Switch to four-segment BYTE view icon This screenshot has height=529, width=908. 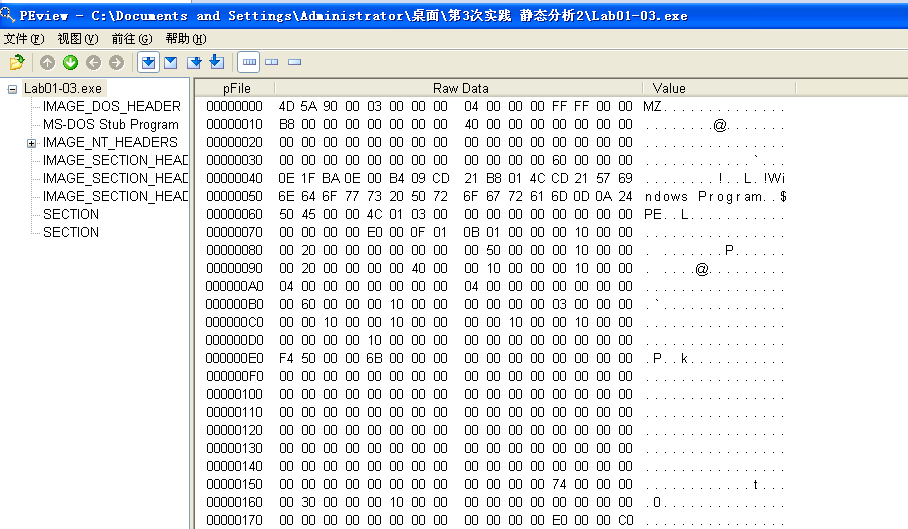(249, 62)
